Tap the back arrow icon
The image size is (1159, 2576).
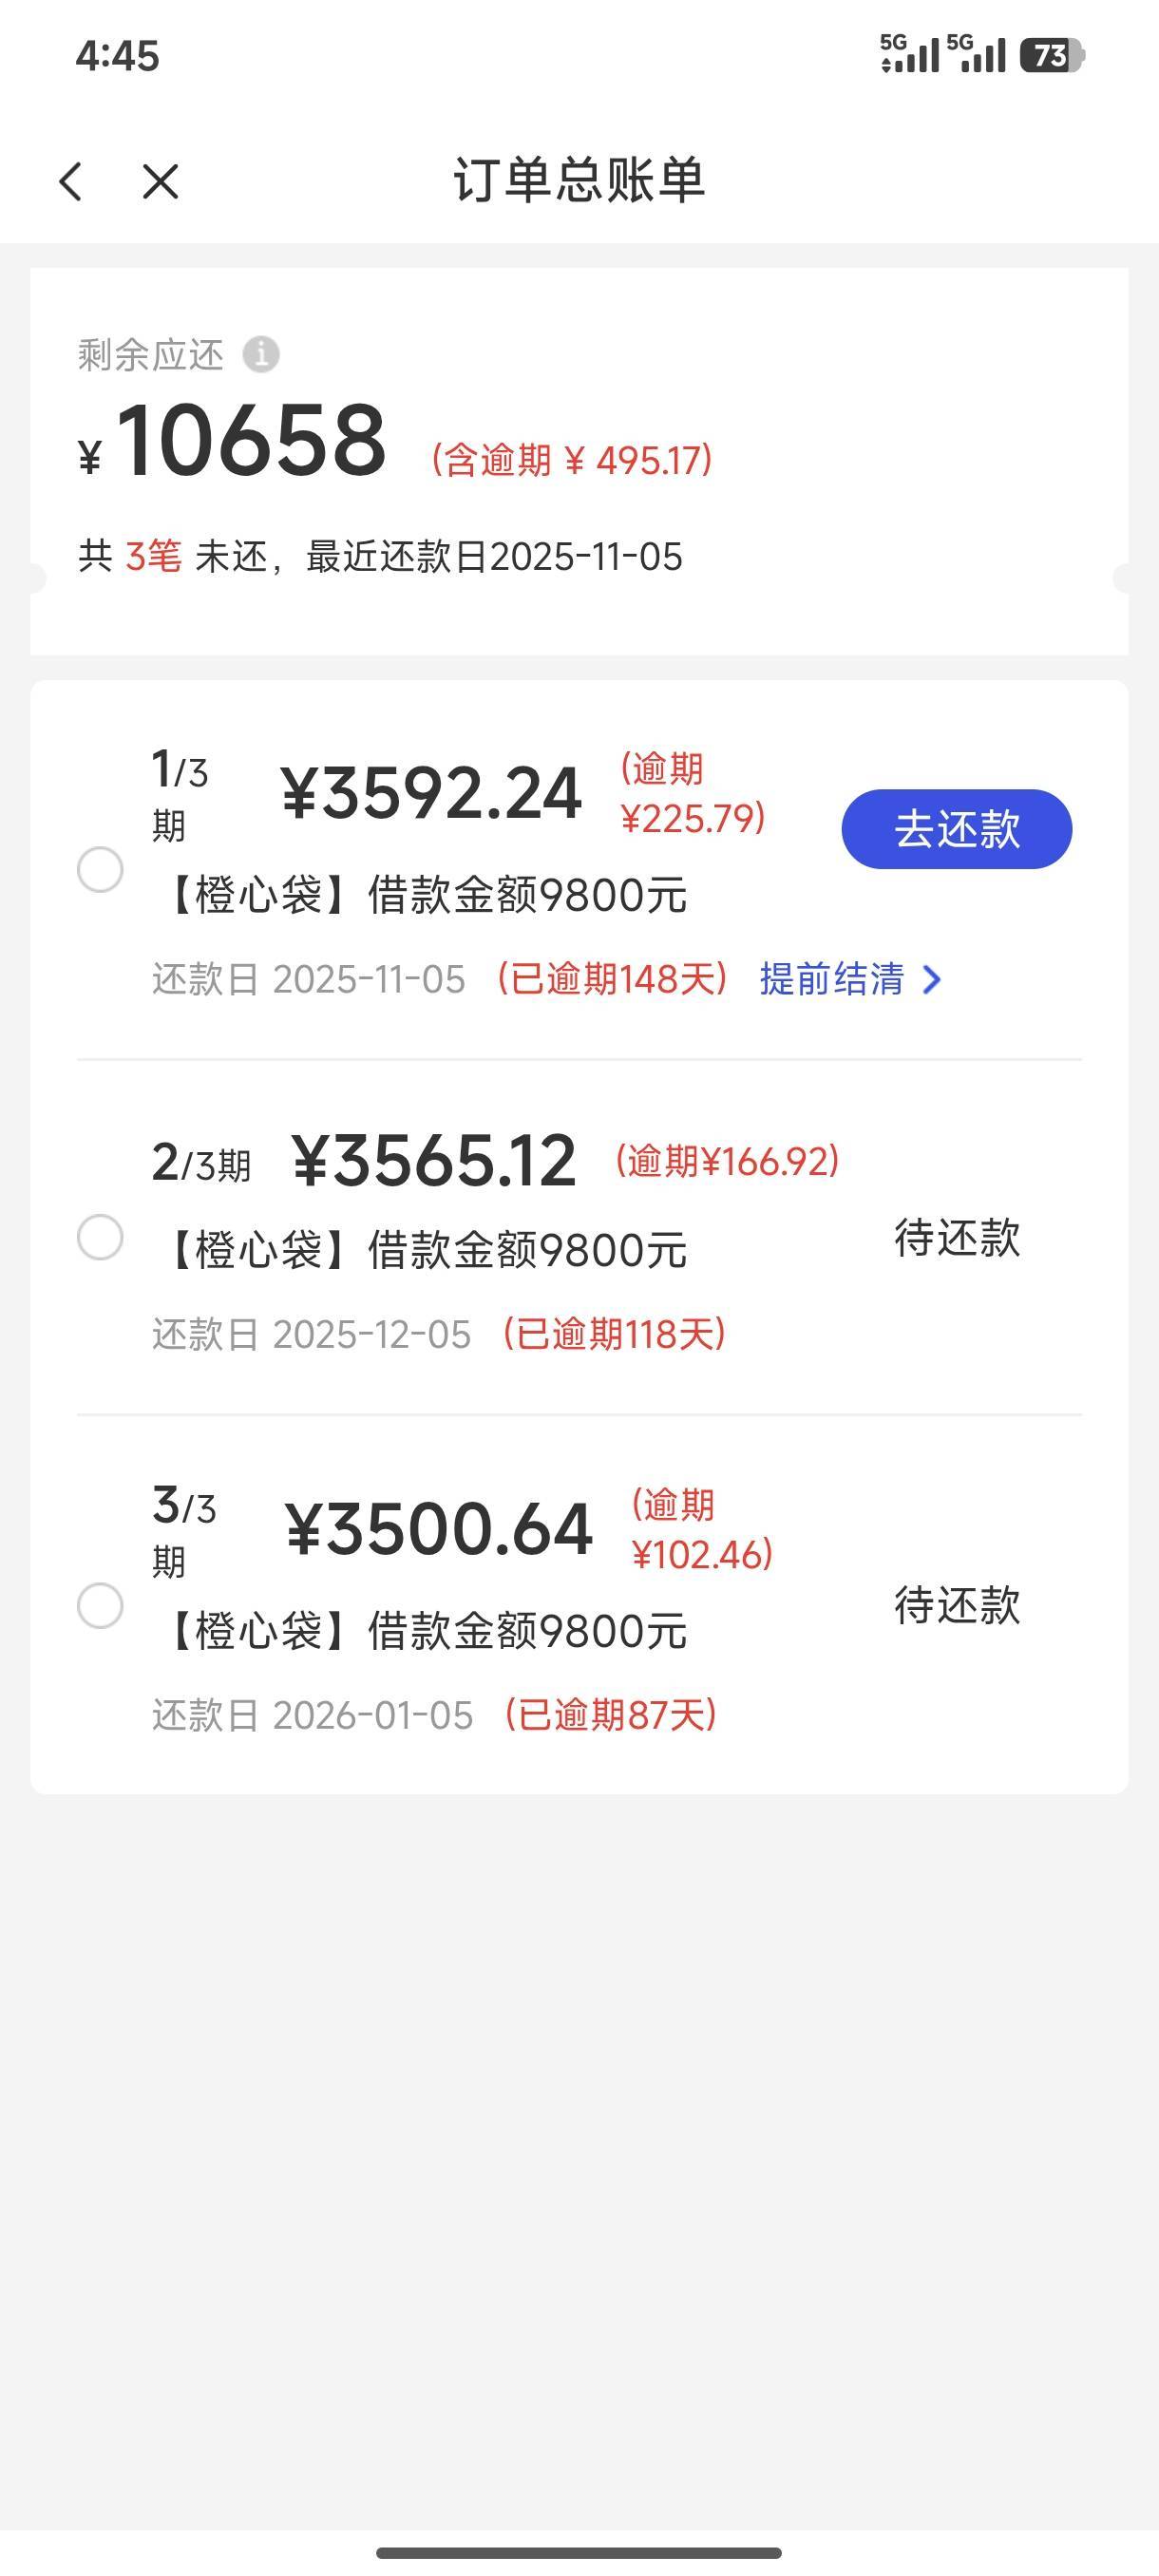point(71,182)
